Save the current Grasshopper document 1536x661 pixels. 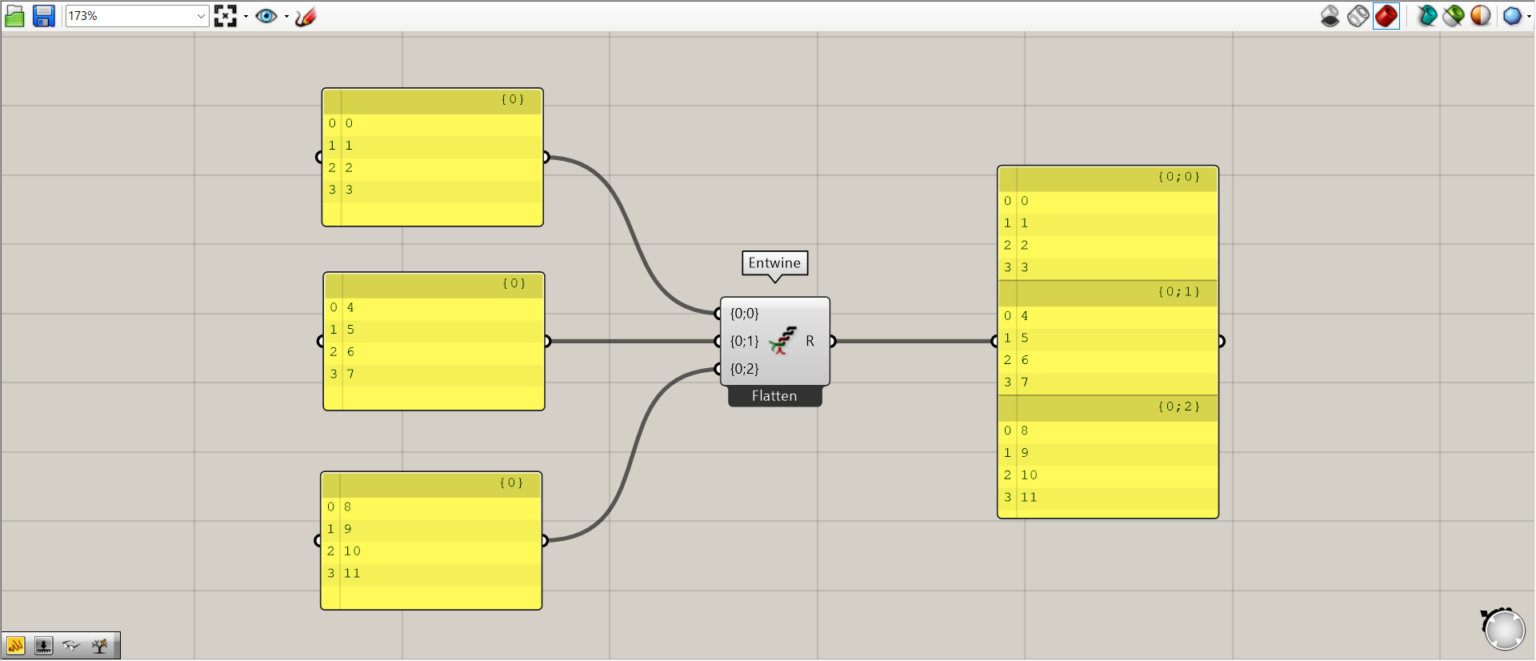pyautogui.click(x=43, y=15)
